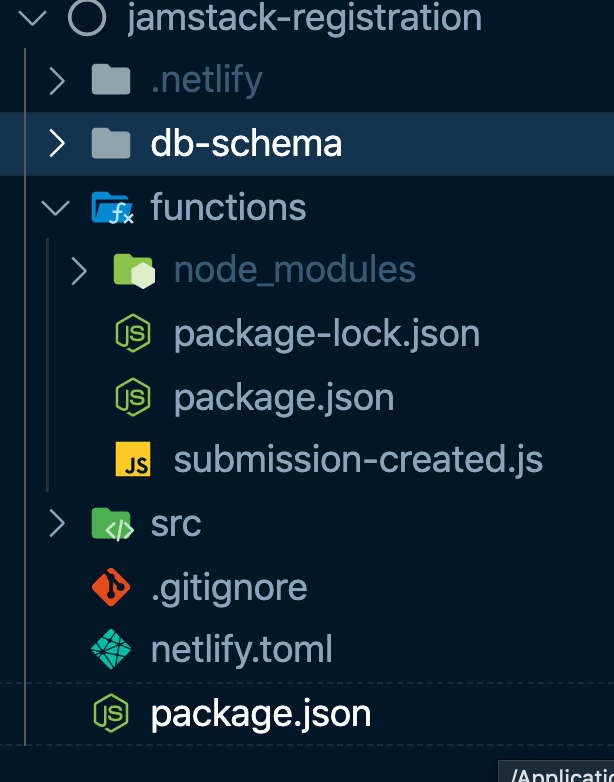Open the root-level package.json file
The height and width of the screenshot is (782, 614).
[x=261, y=715]
